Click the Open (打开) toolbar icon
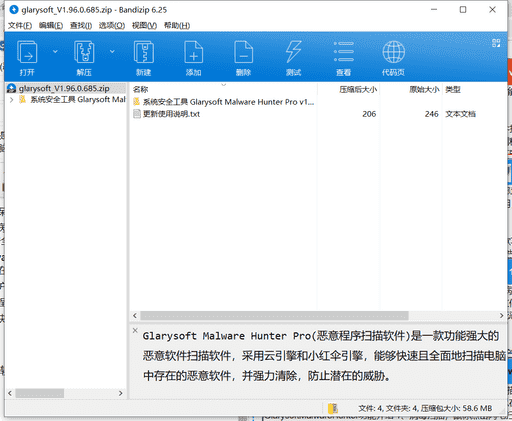The height and width of the screenshot is (421, 512). click(27, 52)
